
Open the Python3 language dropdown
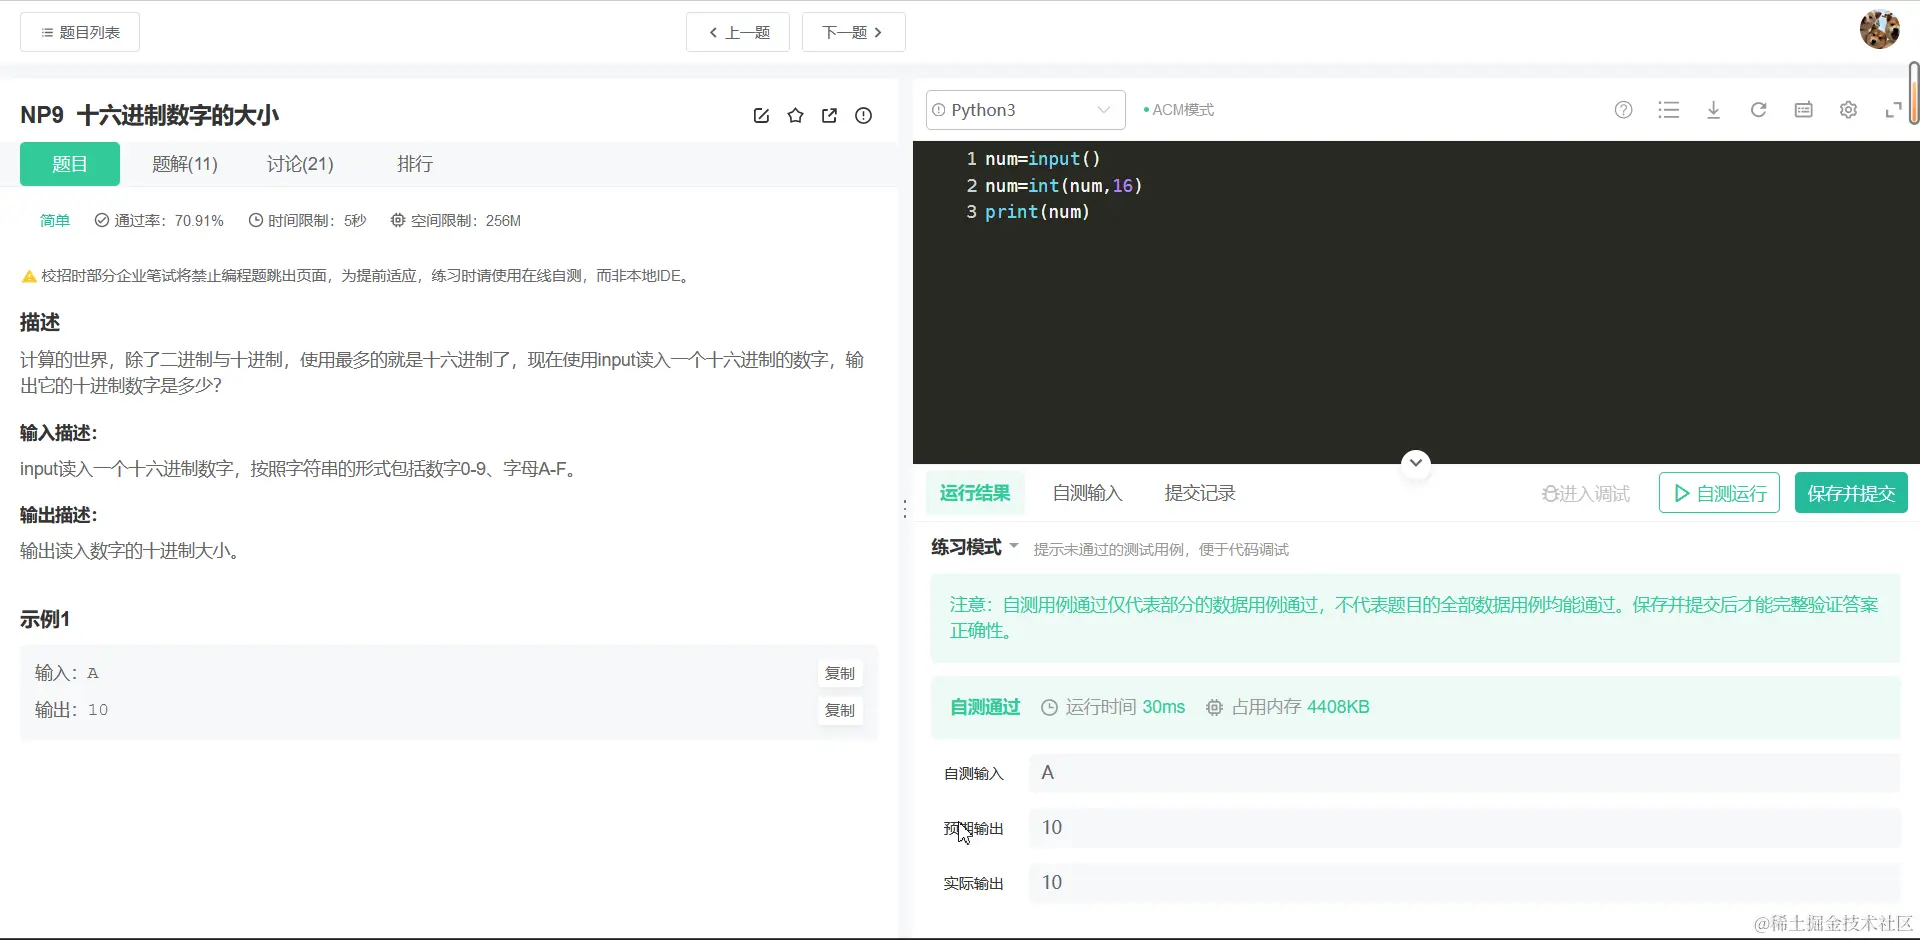click(1023, 110)
